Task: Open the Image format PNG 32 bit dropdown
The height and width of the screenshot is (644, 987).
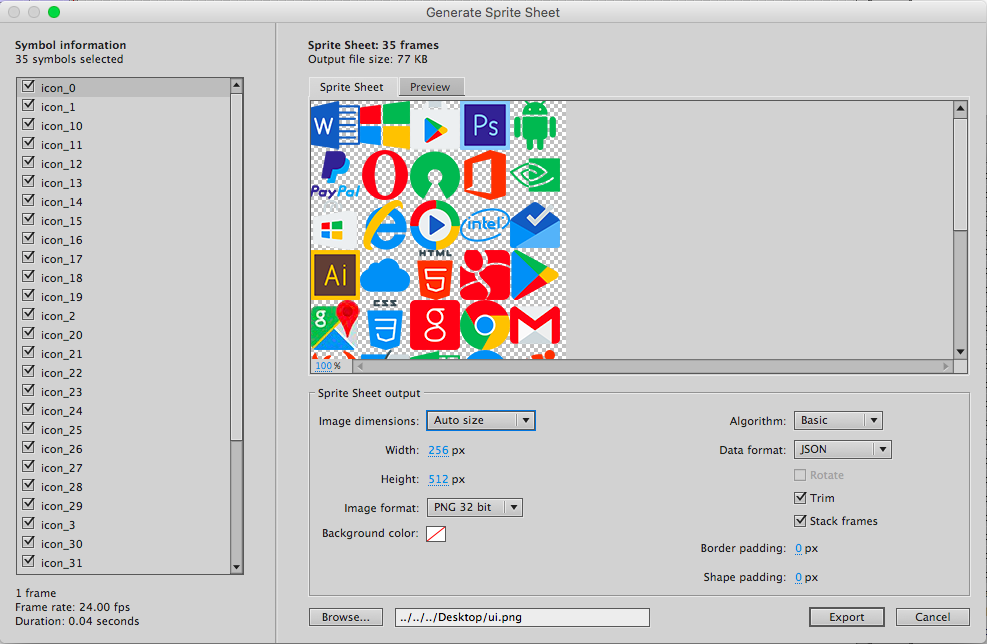Action: 475,507
